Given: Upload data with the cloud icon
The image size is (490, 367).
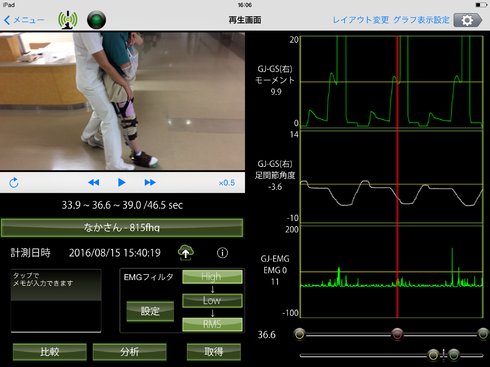Looking at the screenshot, I should coord(186,252).
